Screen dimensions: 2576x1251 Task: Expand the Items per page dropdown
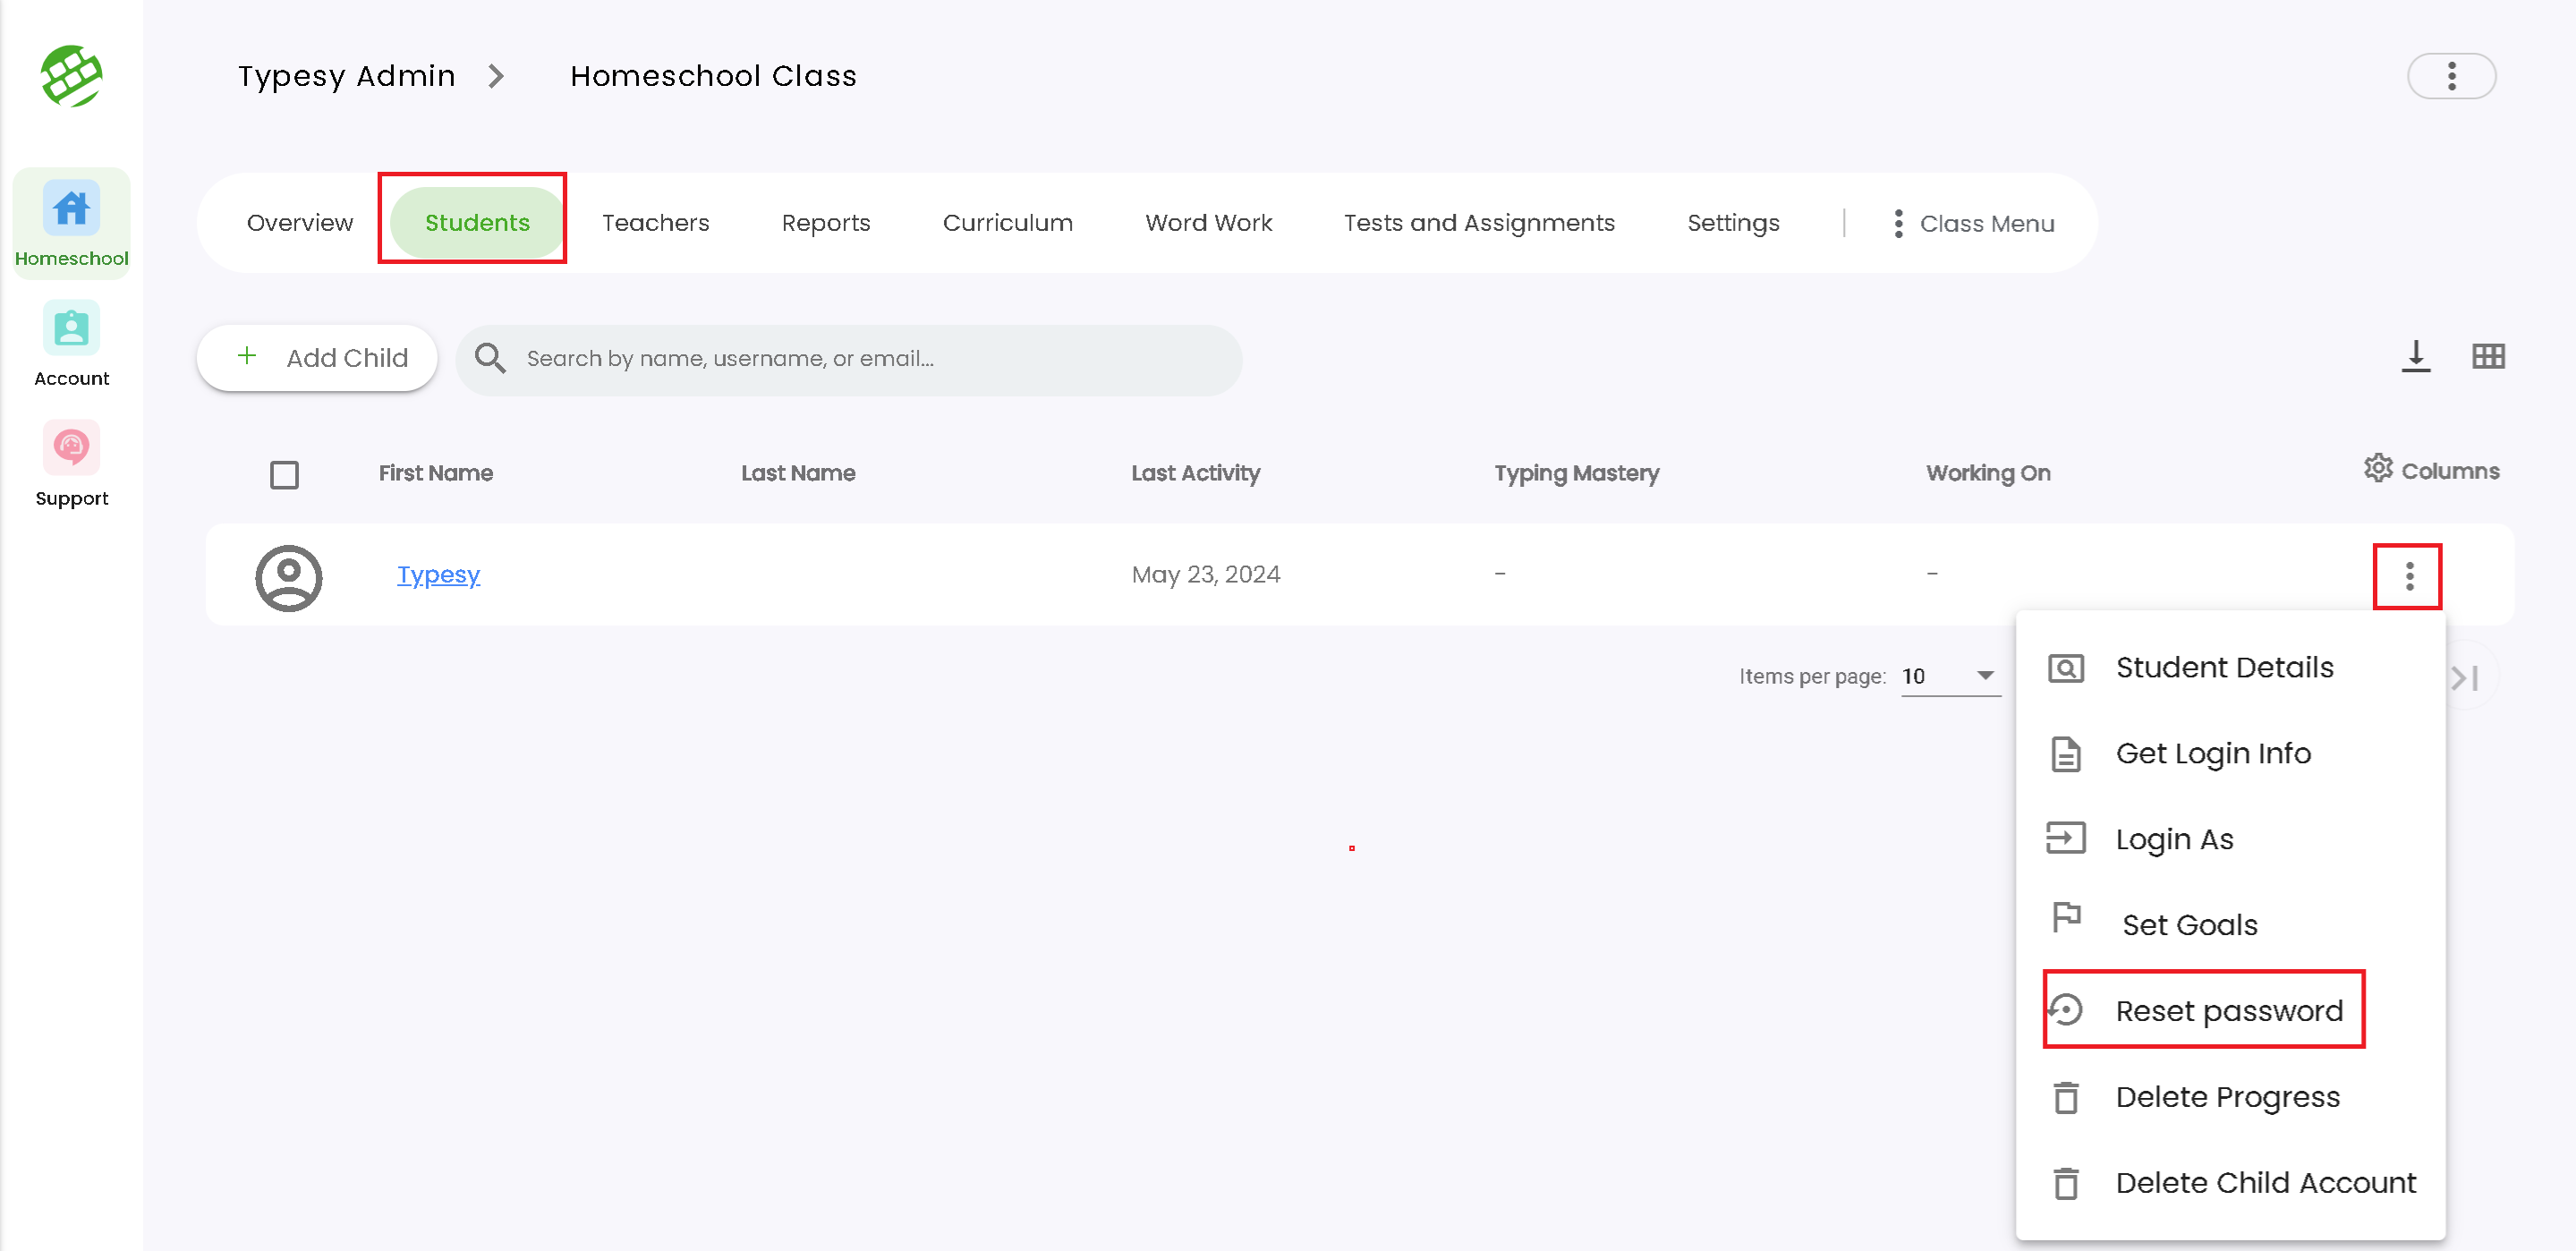coord(1948,676)
